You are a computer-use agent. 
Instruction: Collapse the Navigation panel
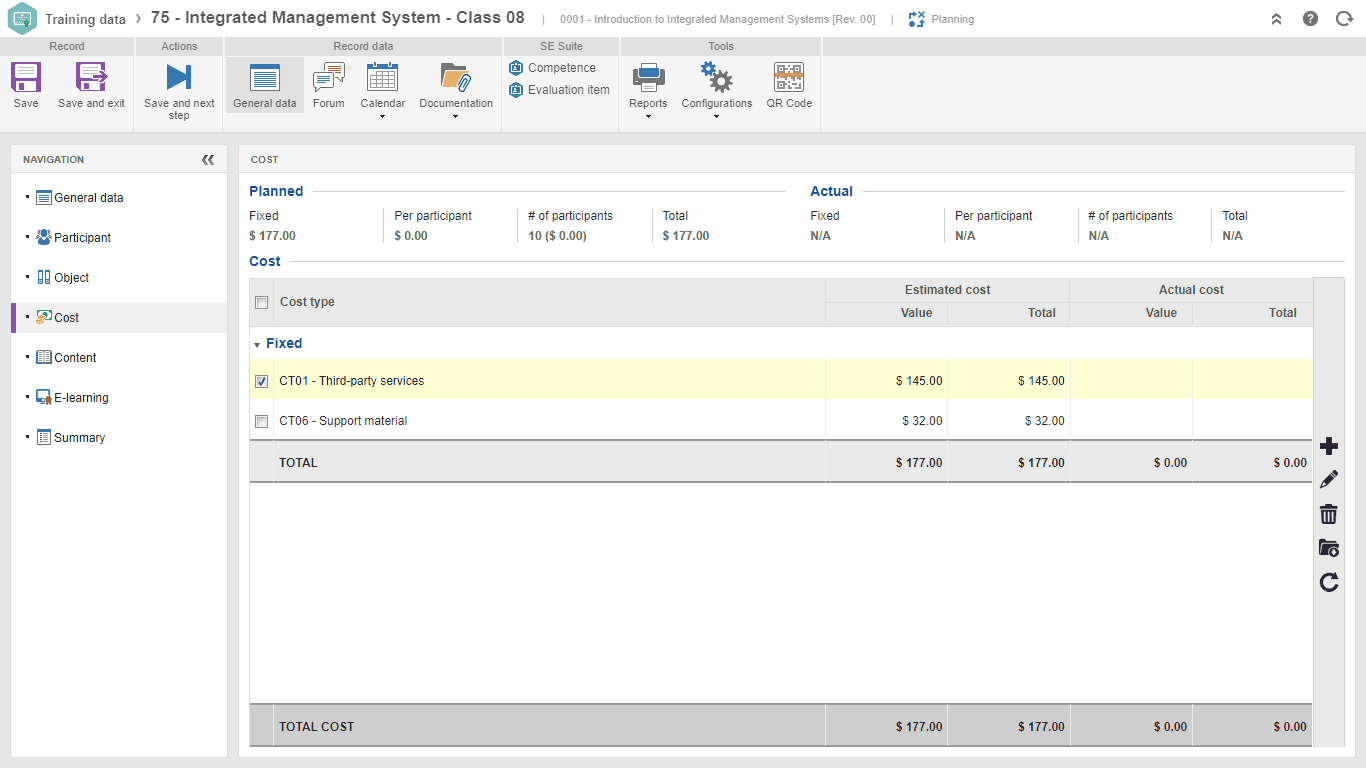[208, 160]
